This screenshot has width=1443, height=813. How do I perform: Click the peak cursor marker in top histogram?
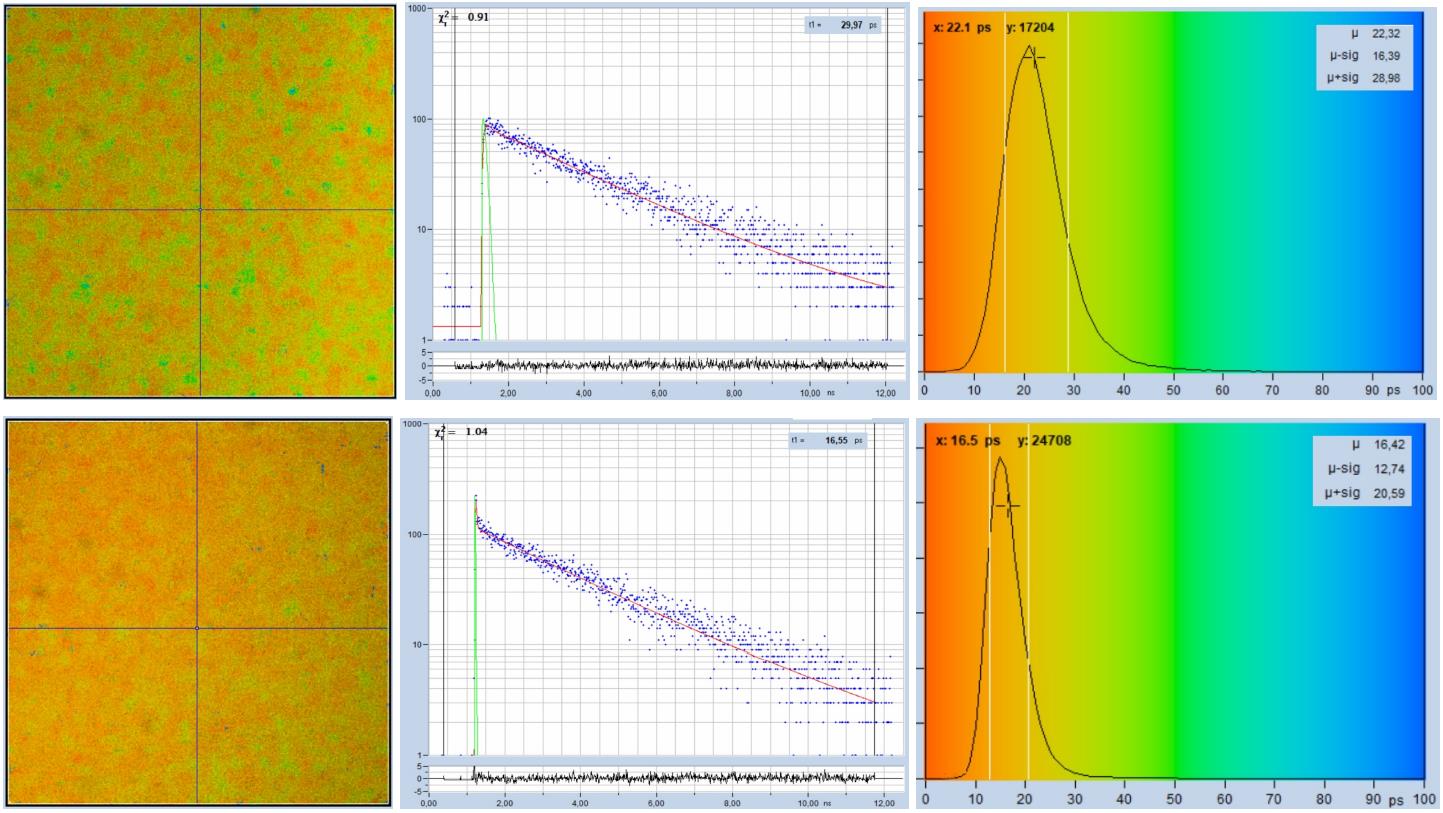1034,57
